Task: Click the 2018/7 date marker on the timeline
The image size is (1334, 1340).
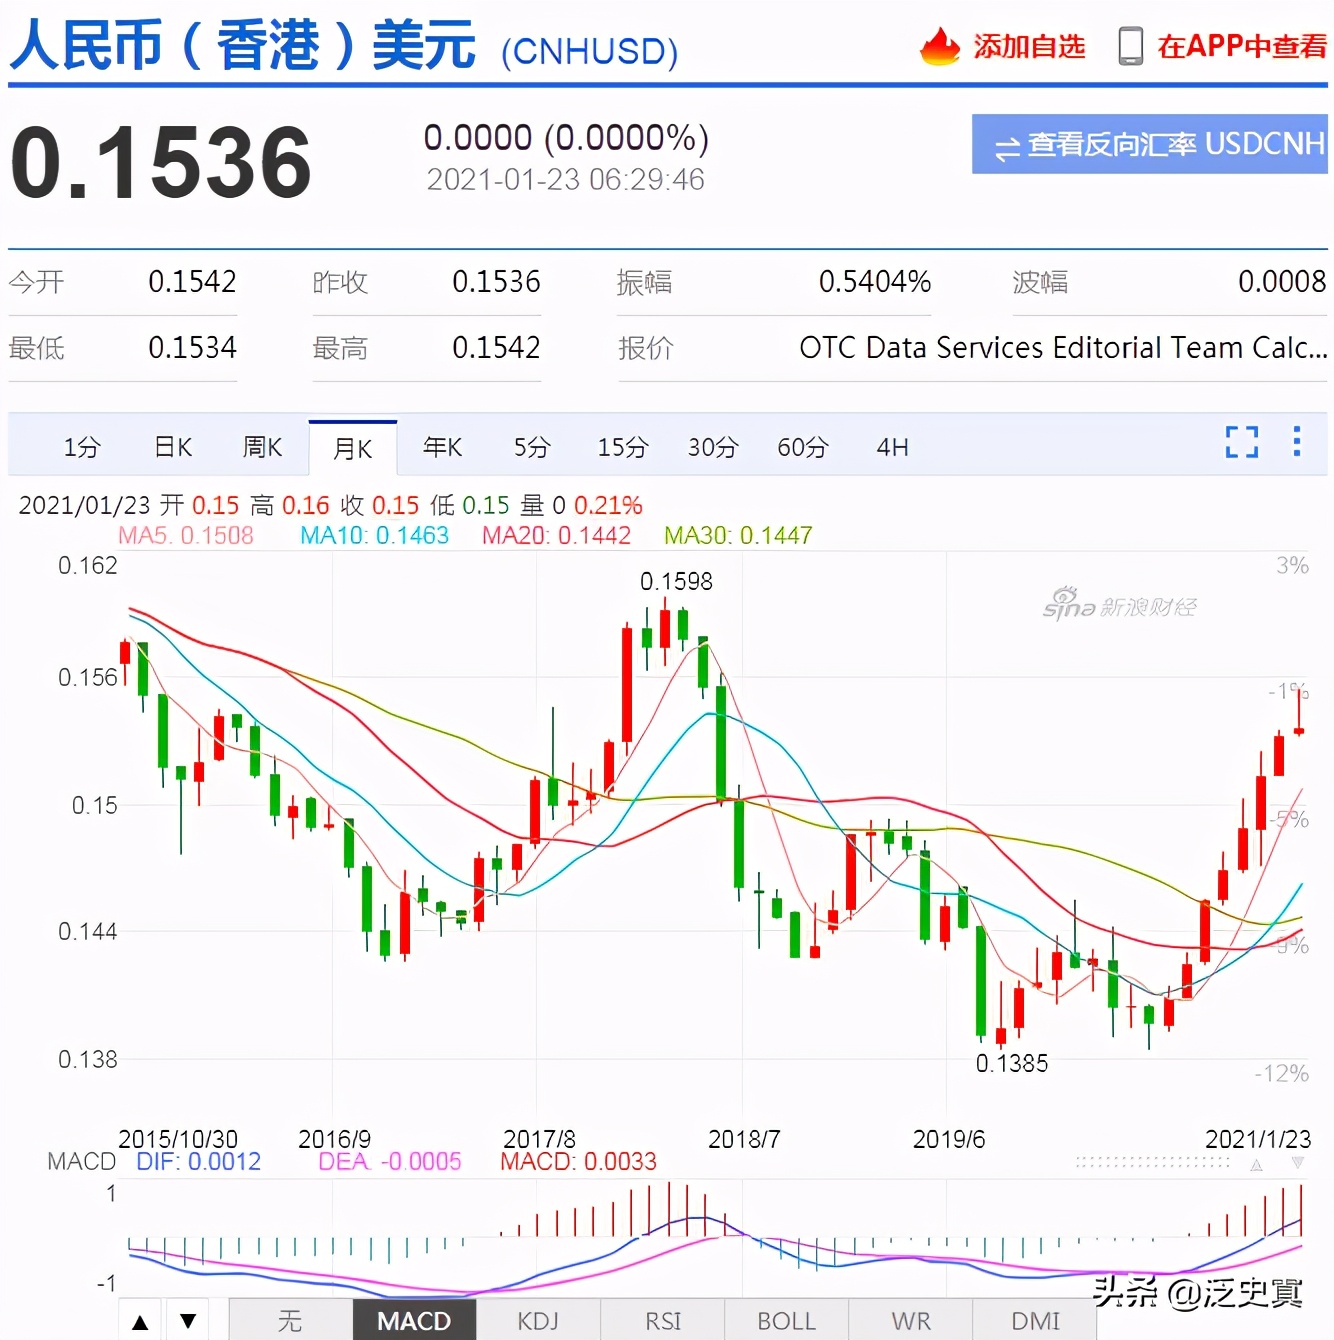Action: pos(744,1139)
